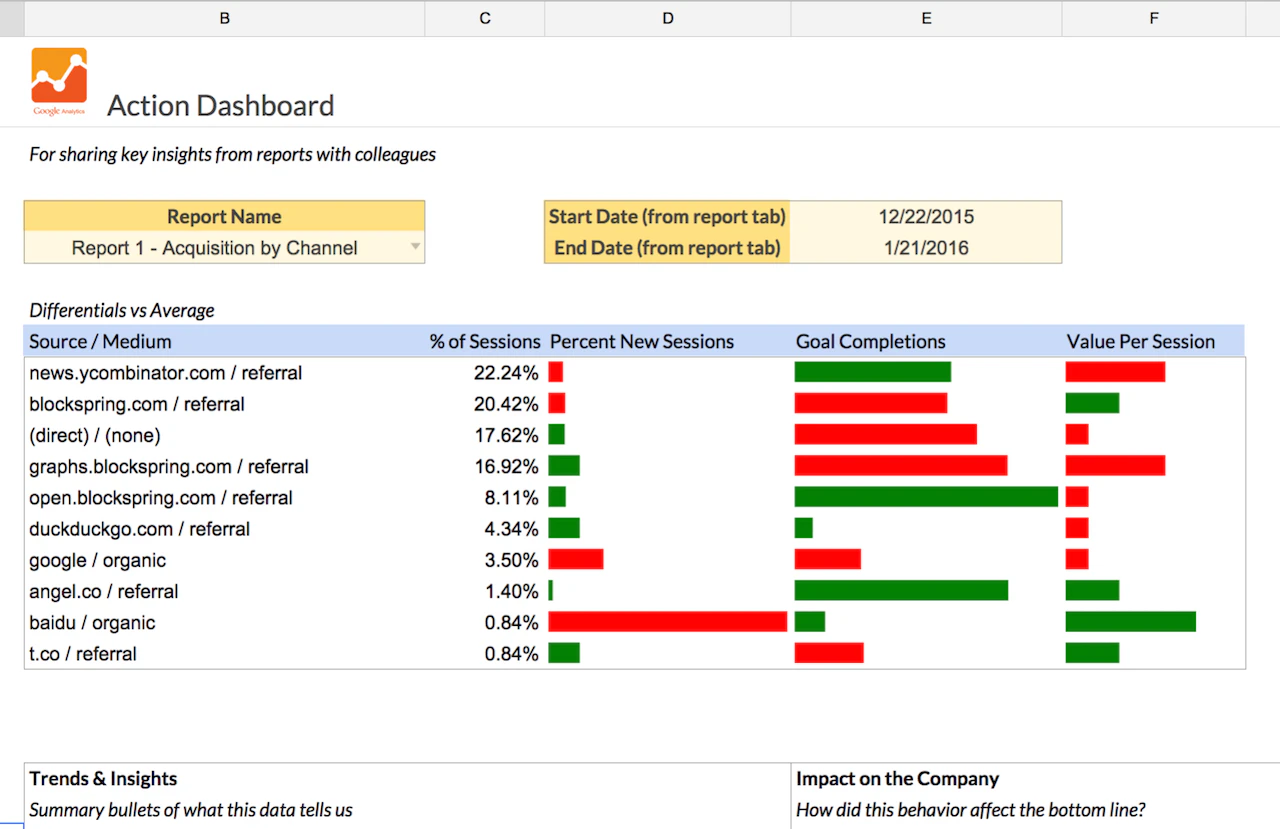Click the 16.92% sessions value
Screen dimensions: 1280x829
click(506, 466)
